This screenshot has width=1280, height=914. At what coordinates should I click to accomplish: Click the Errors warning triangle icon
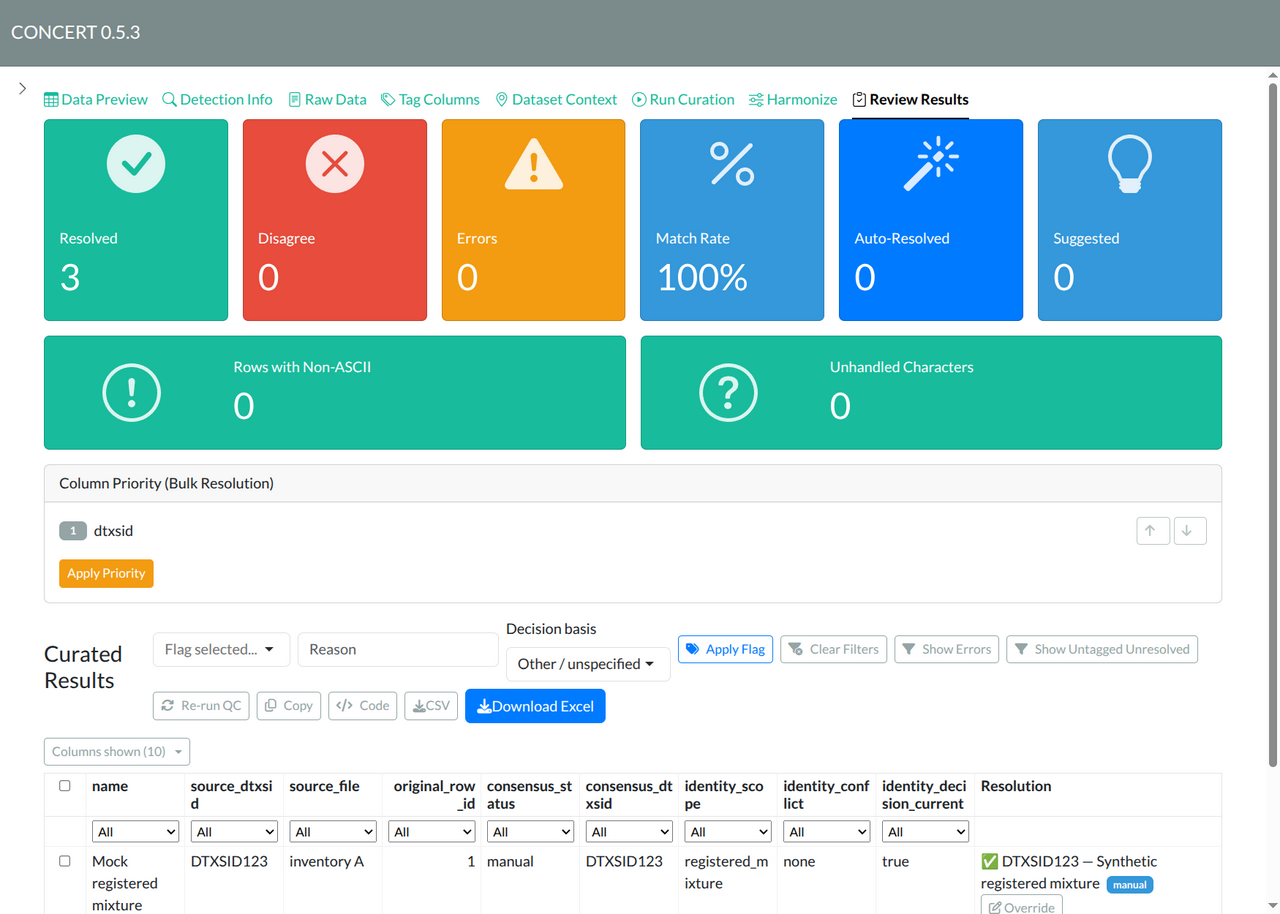[x=534, y=163]
